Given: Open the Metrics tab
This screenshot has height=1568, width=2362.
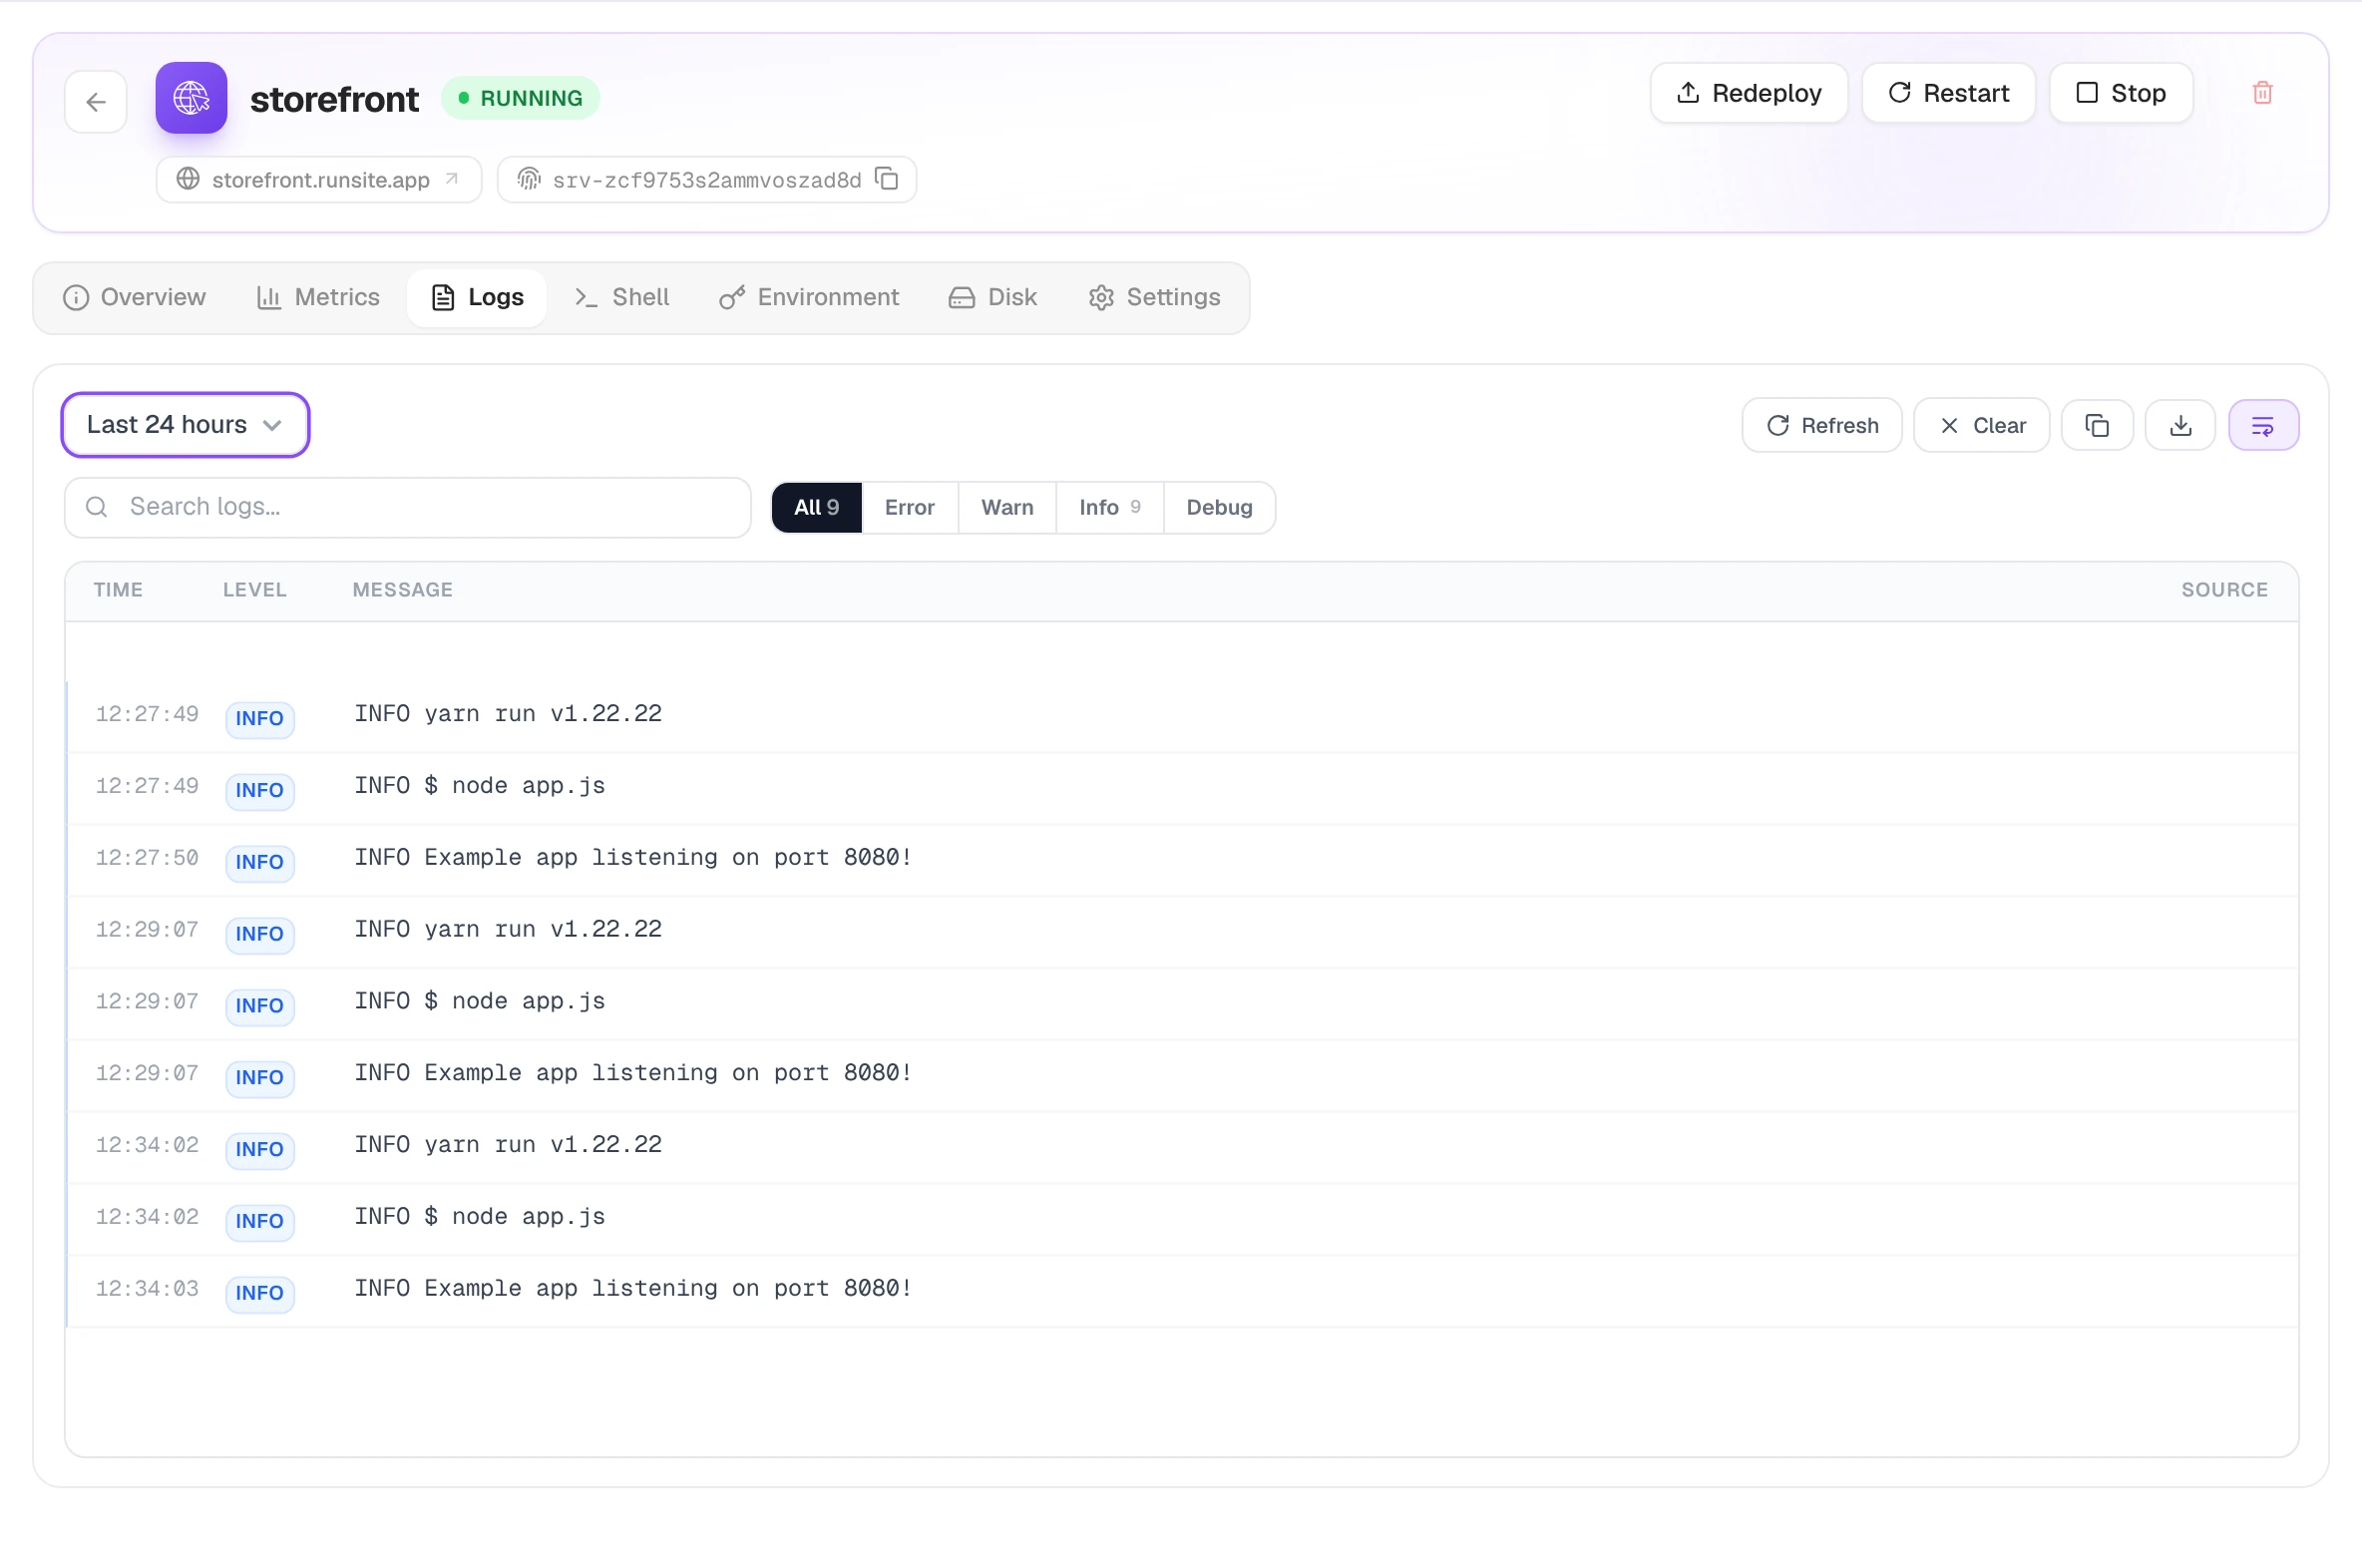Looking at the screenshot, I should pyautogui.click(x=318, y=298).
